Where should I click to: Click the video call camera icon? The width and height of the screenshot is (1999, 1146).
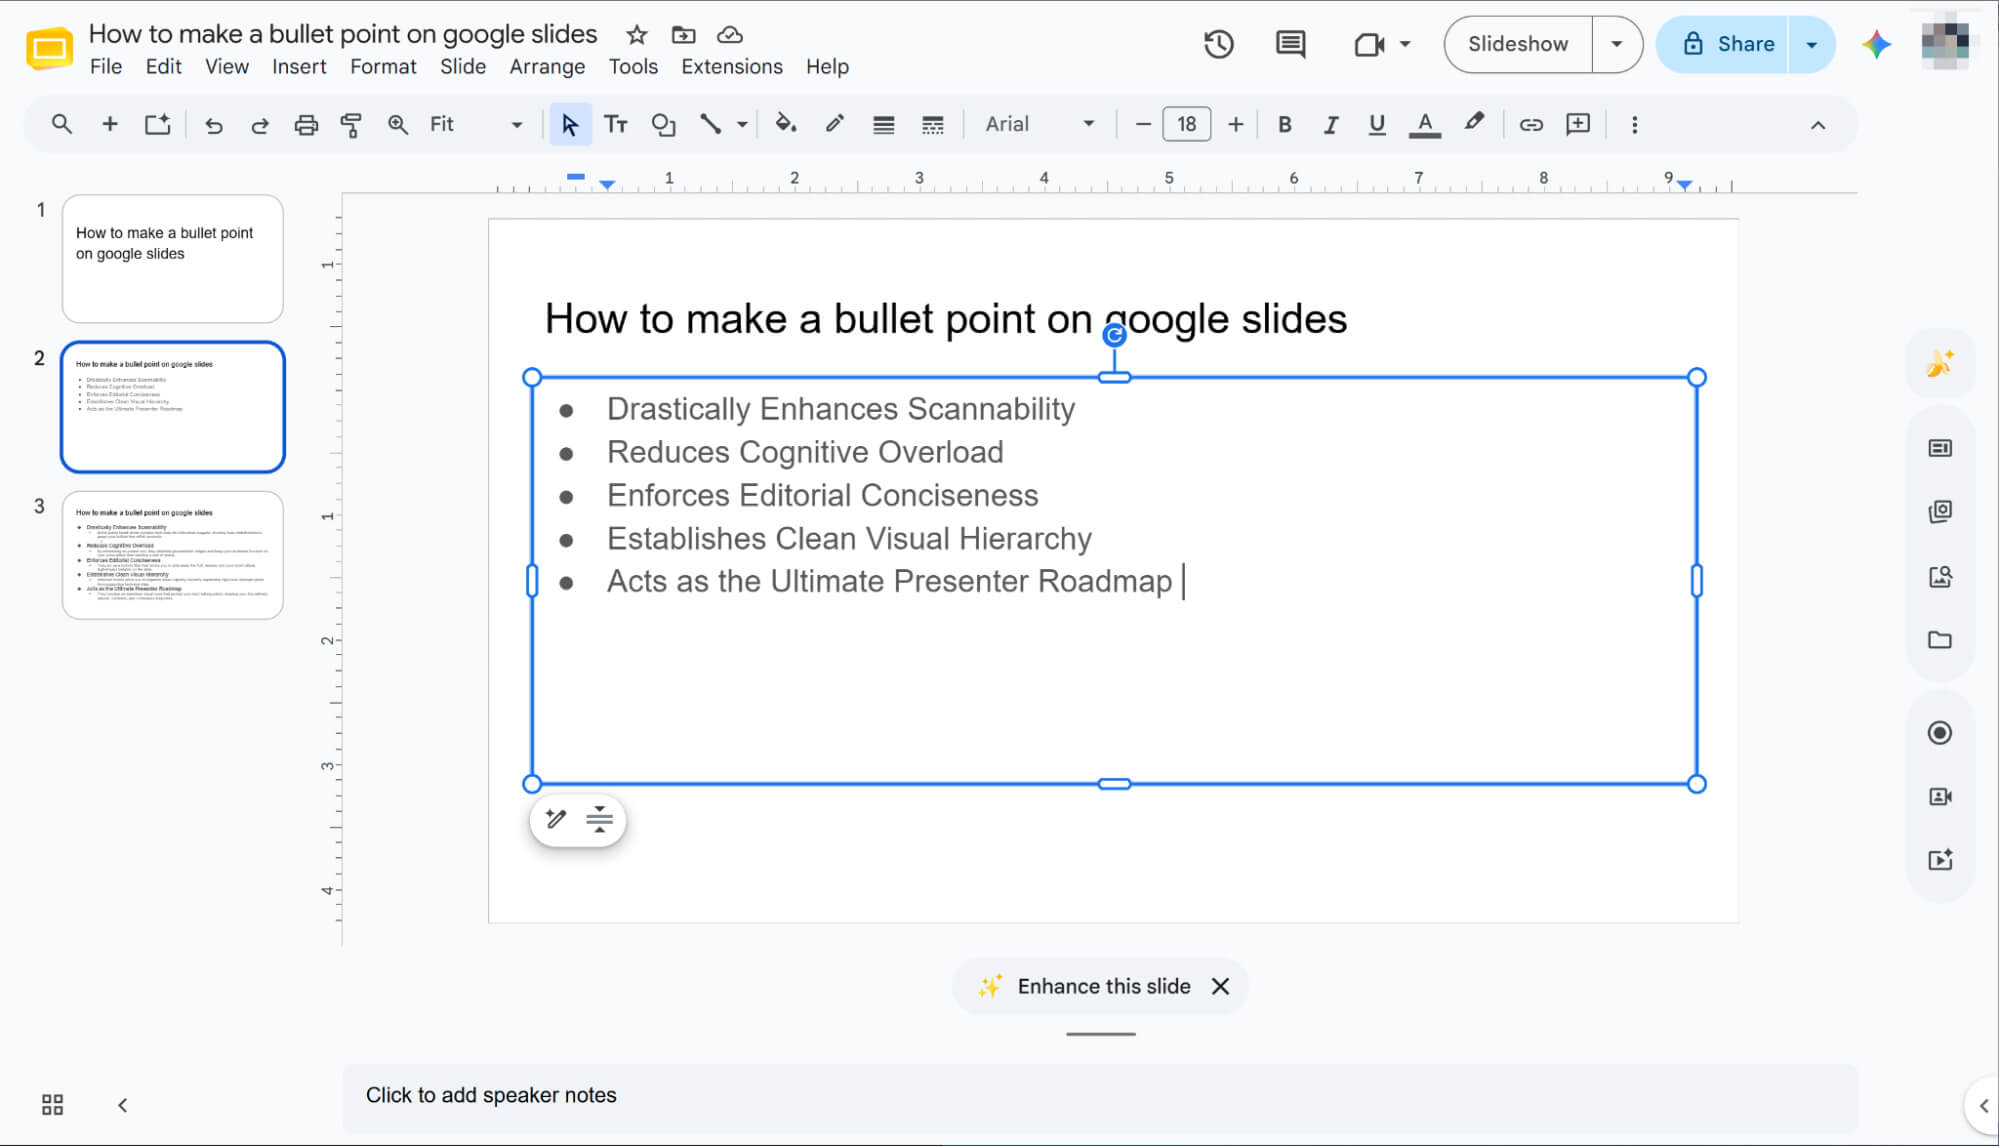1369,44
